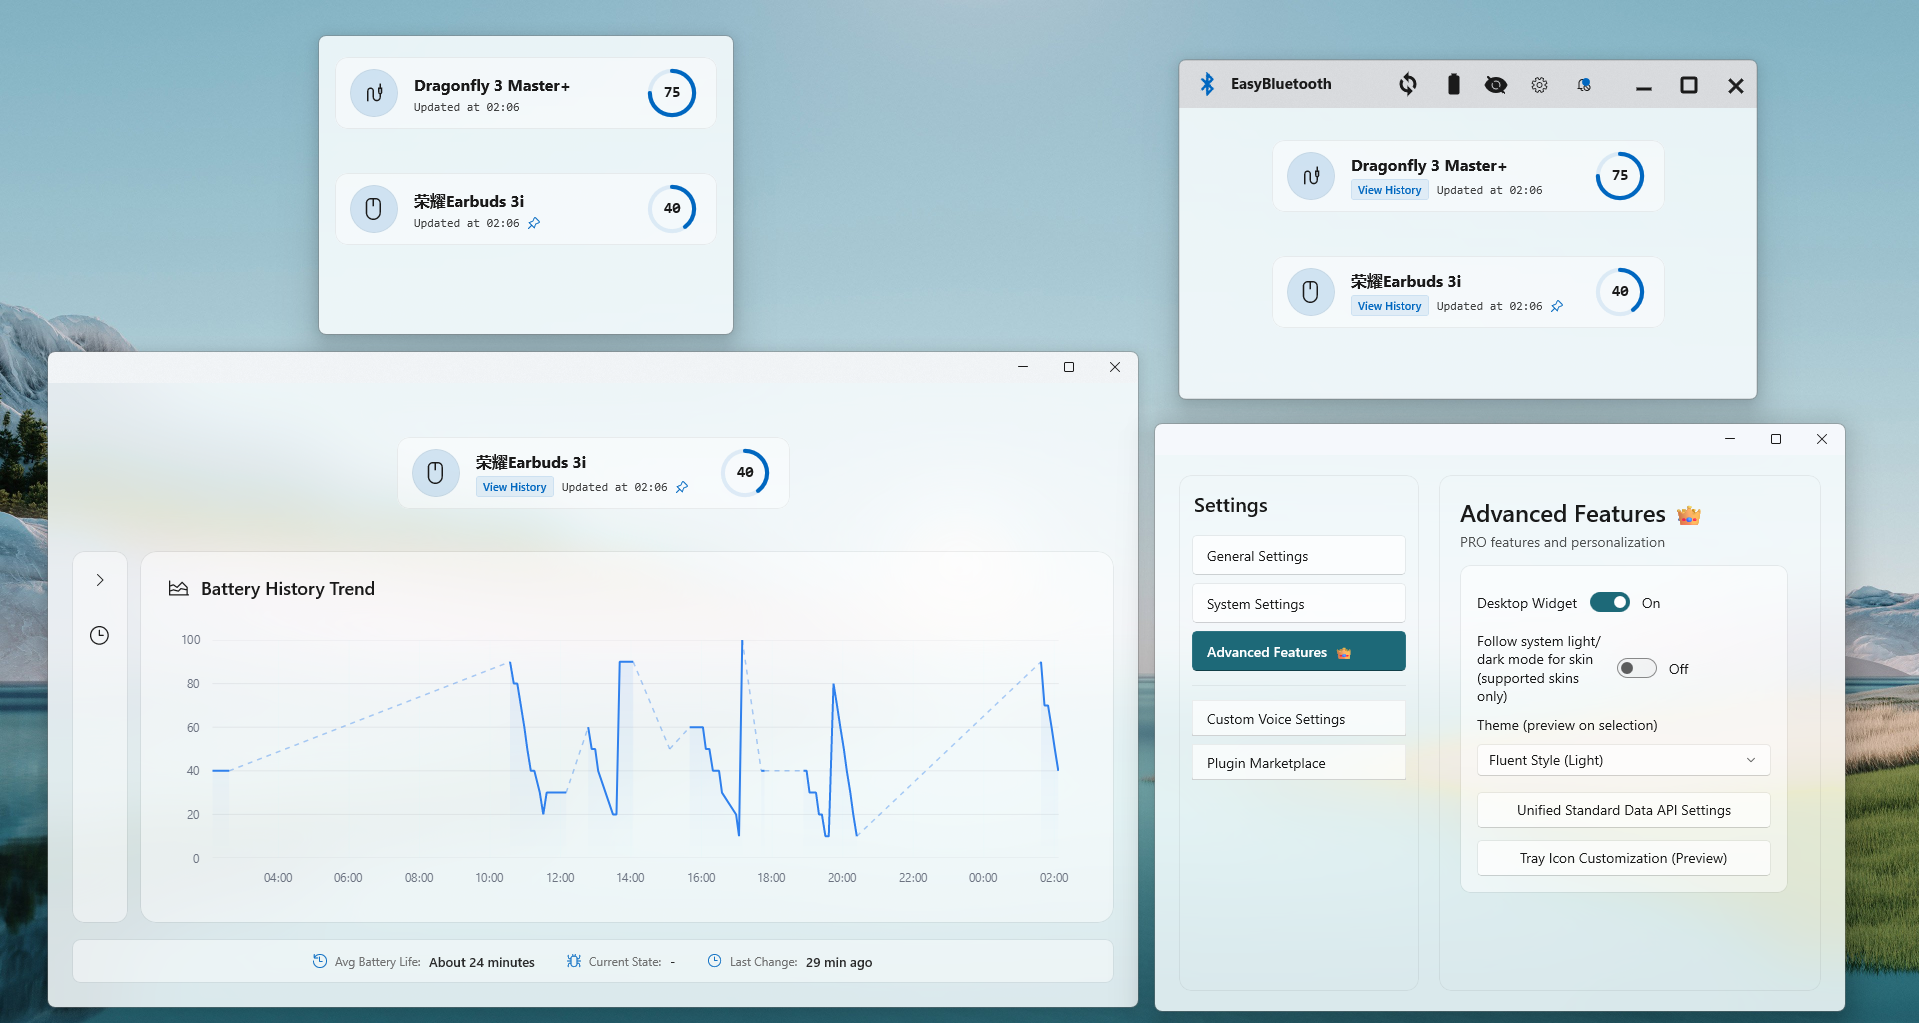Select General Settings in the settings list
This screenshot has height=1023, width=1919.
[1298, 556]
